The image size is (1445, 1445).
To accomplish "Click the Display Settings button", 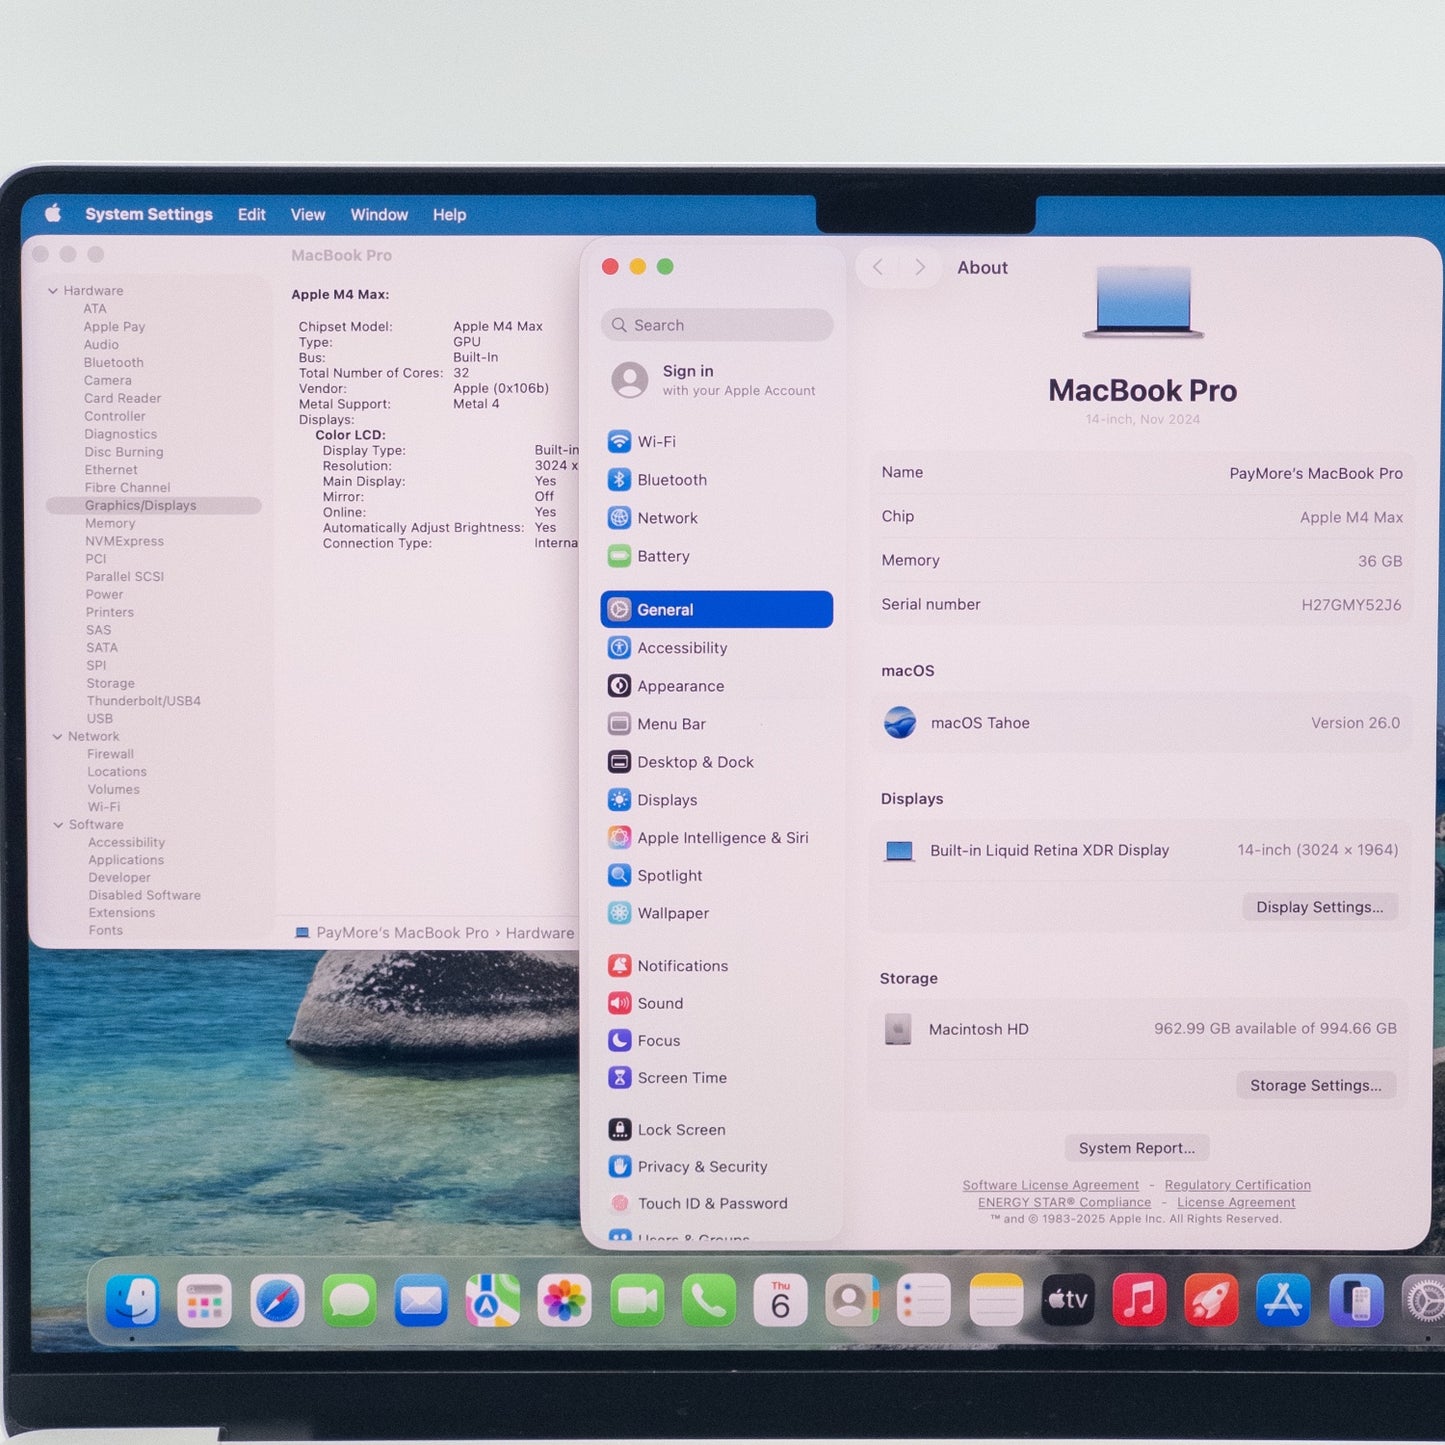I will [x=1319, y=907].
